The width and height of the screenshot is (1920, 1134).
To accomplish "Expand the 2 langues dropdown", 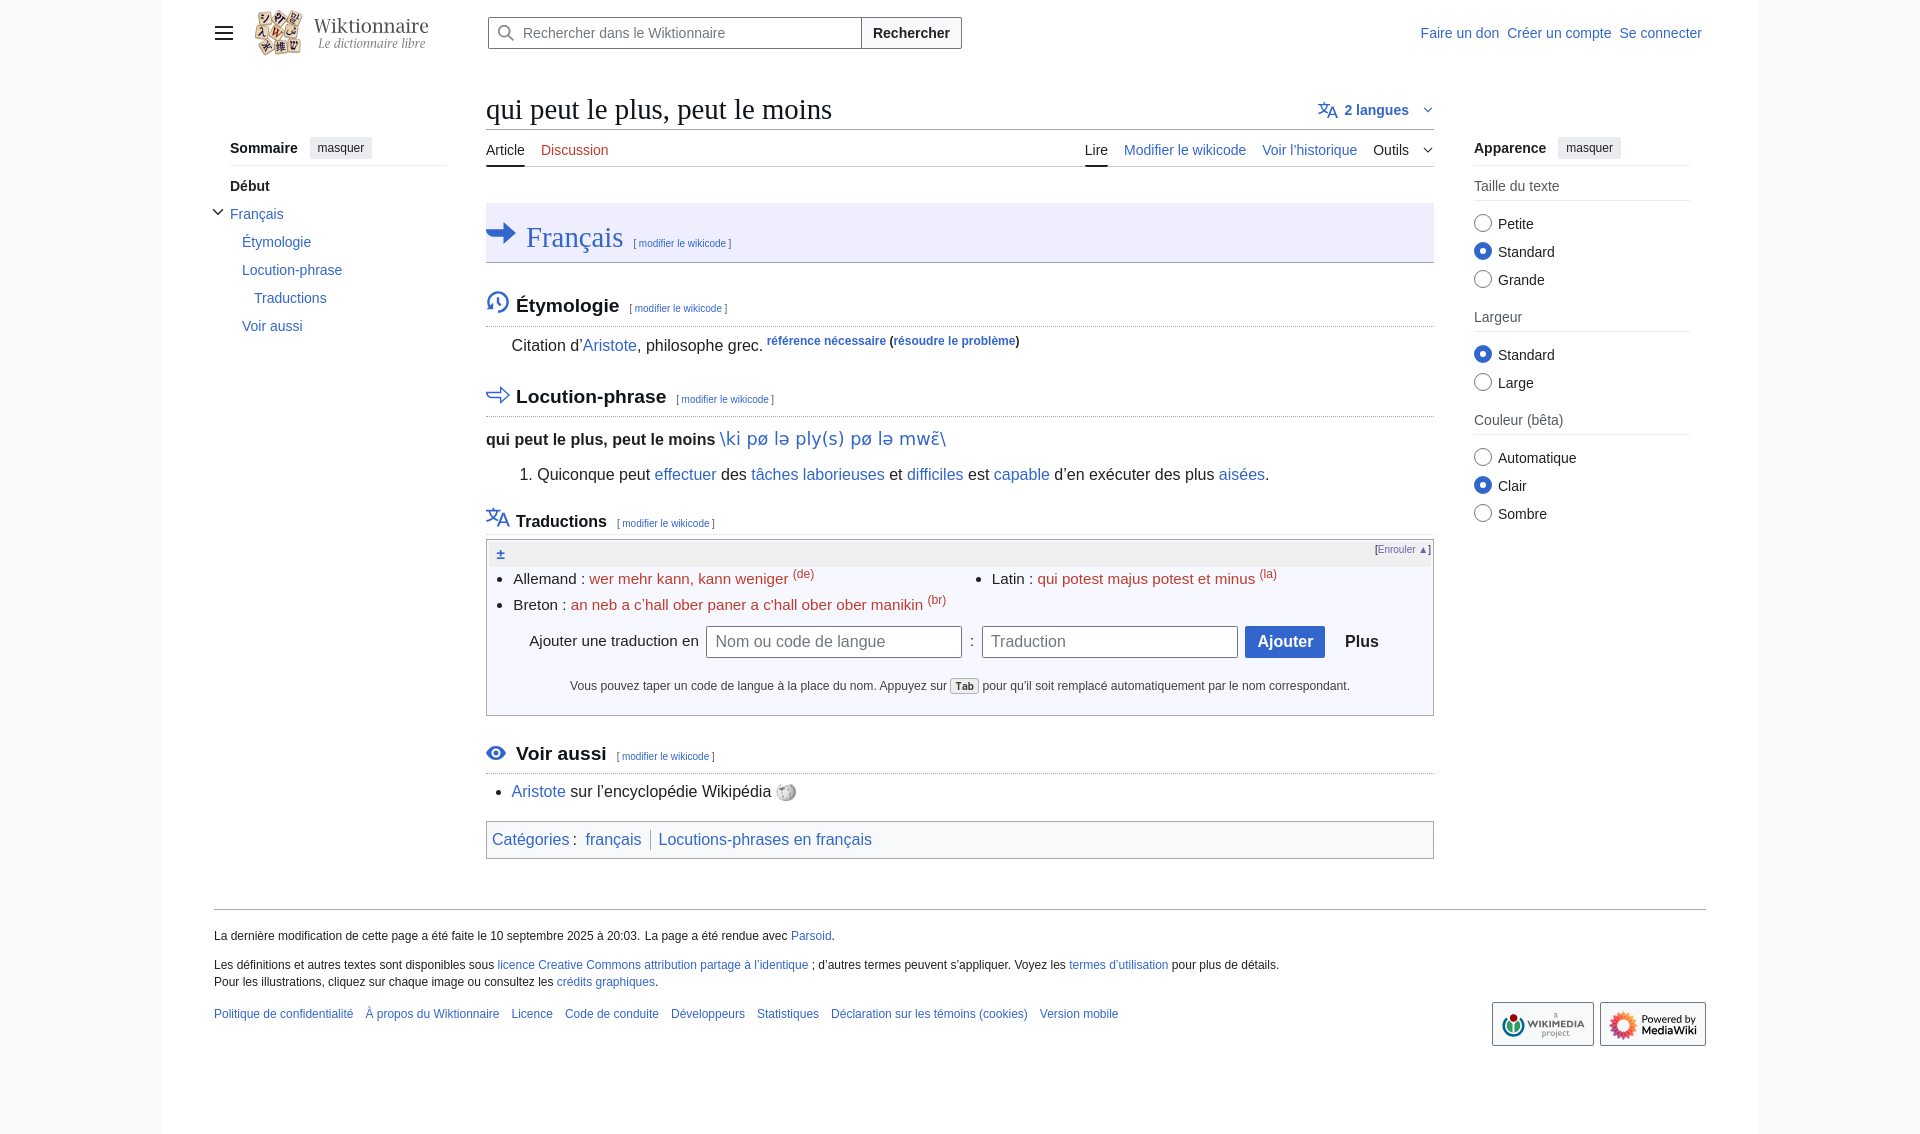I will tap(1375, 110).
